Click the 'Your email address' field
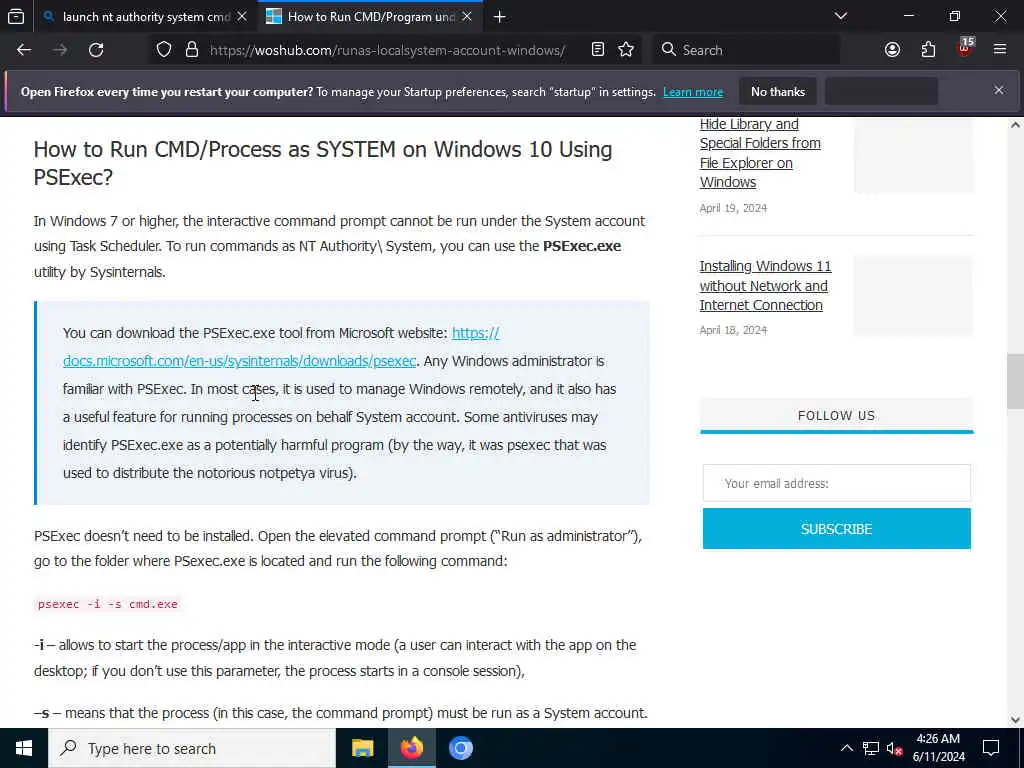Image resolution: width=1024 pixels, height=768 pixels. click(837, 483)
